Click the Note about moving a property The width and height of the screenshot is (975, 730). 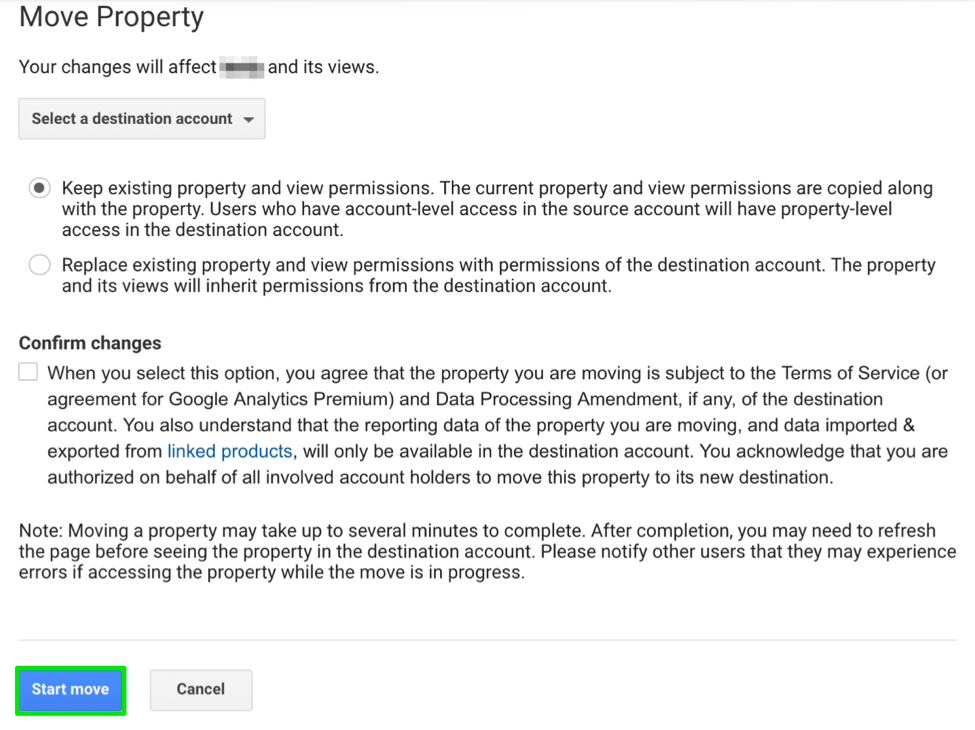[x=488, y=552]
